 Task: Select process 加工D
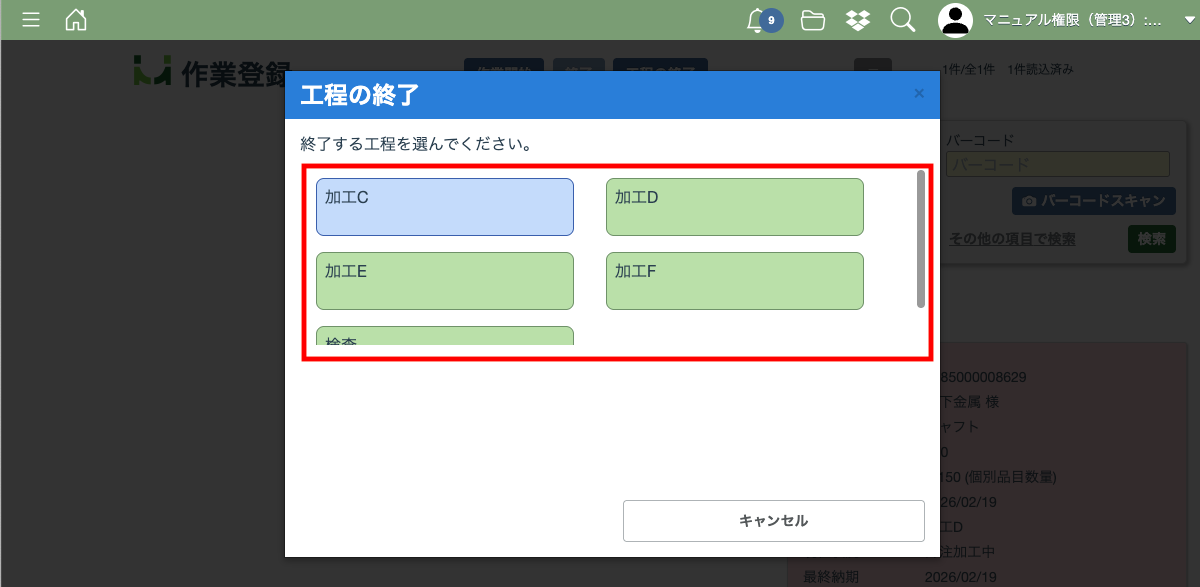735,207
